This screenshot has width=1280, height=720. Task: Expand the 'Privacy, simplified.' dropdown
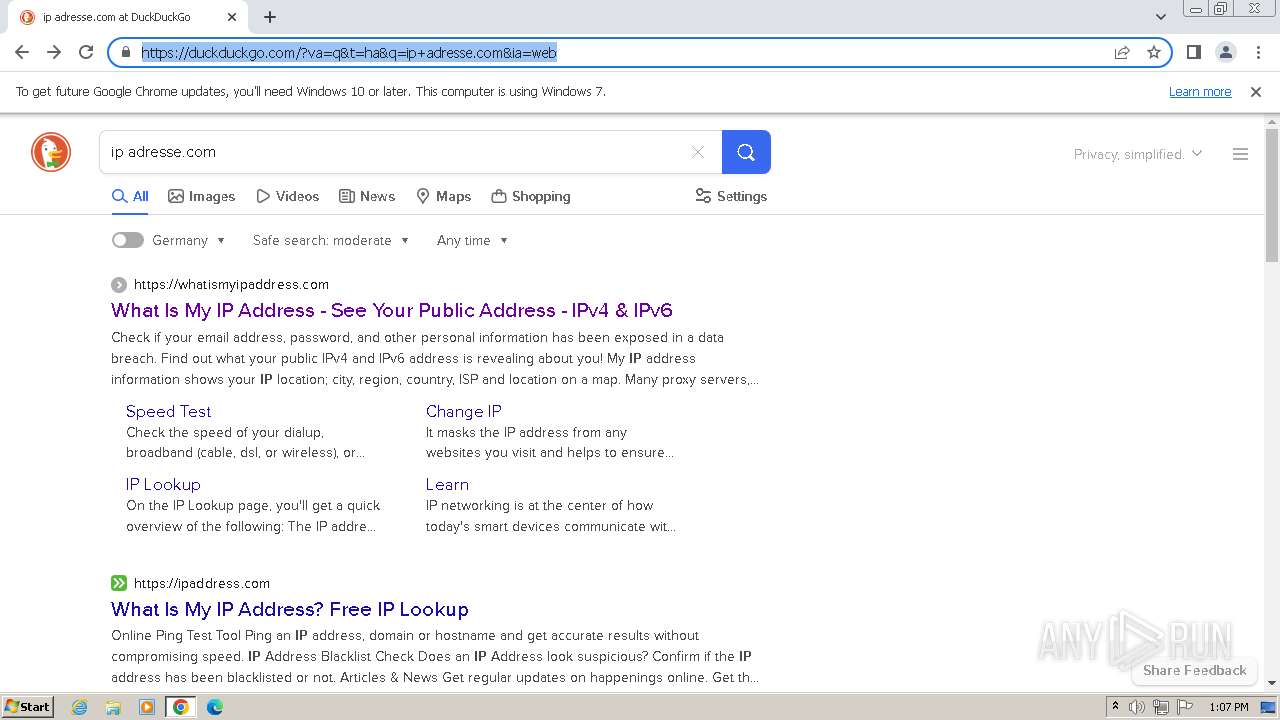tap(1138, 154)
